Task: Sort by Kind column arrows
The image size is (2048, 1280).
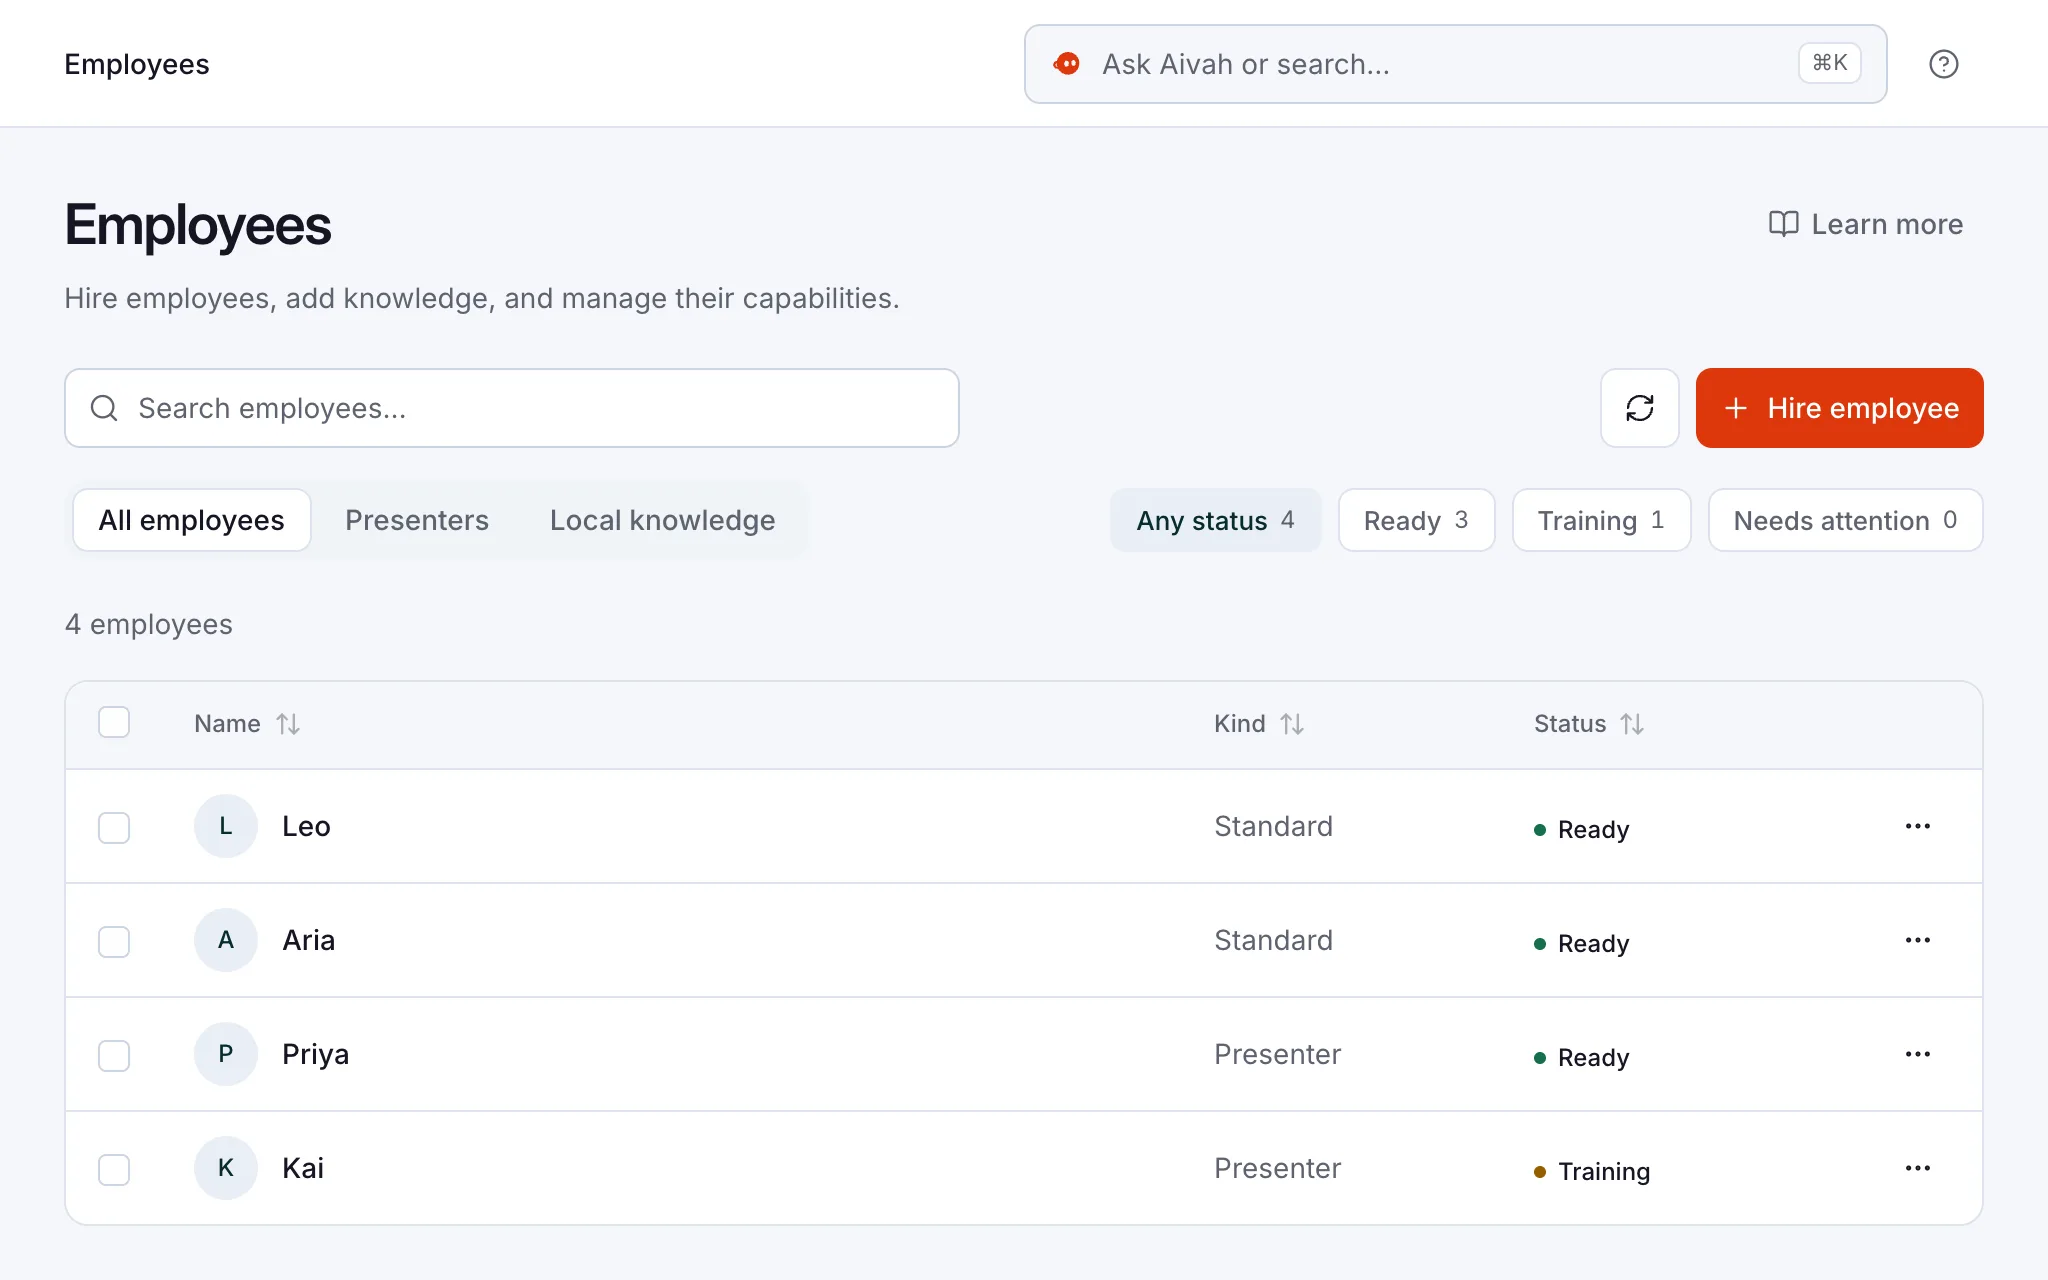Action: (1292, 724)
